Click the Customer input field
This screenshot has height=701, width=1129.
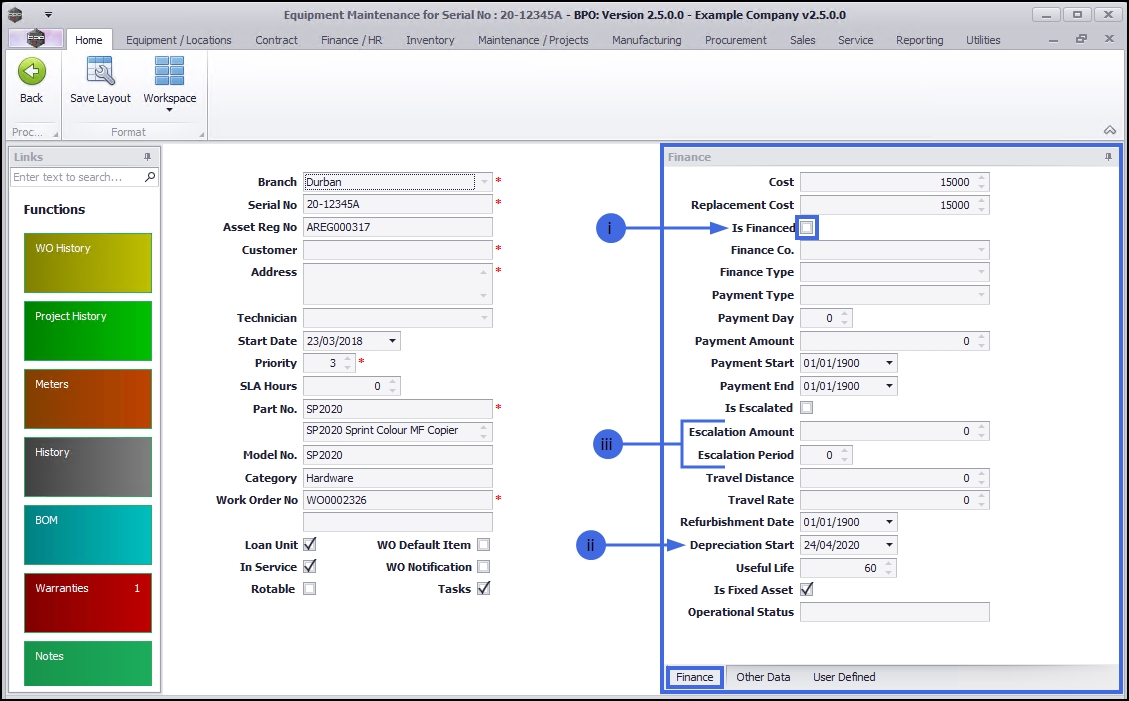tap(397, 250)
